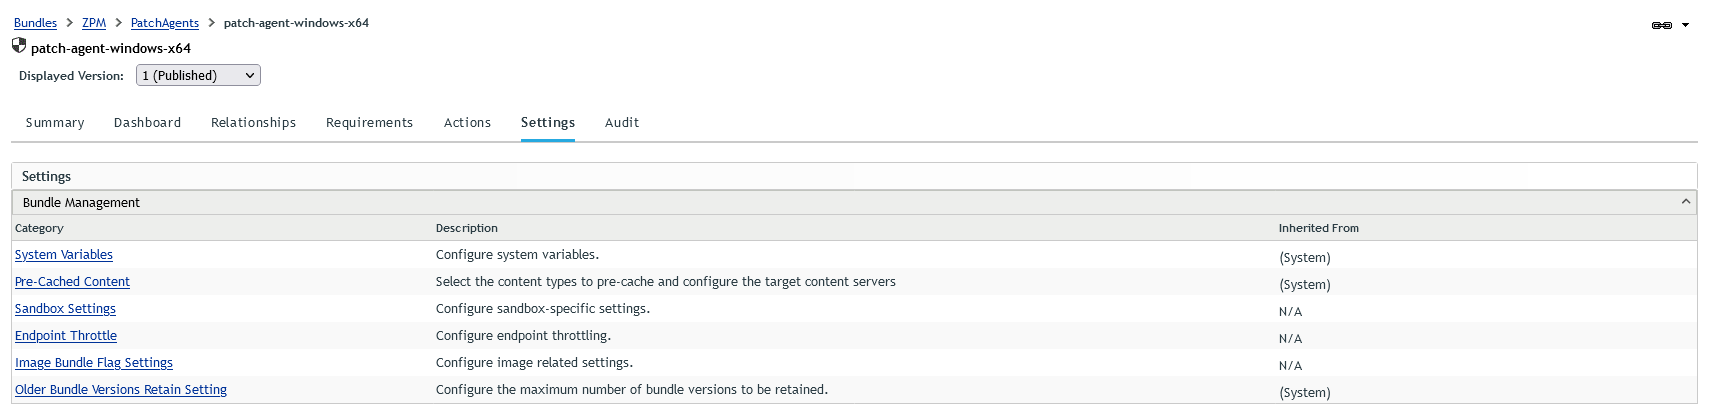
Task: Go to the Relationships tab
Action: (253, 123)
